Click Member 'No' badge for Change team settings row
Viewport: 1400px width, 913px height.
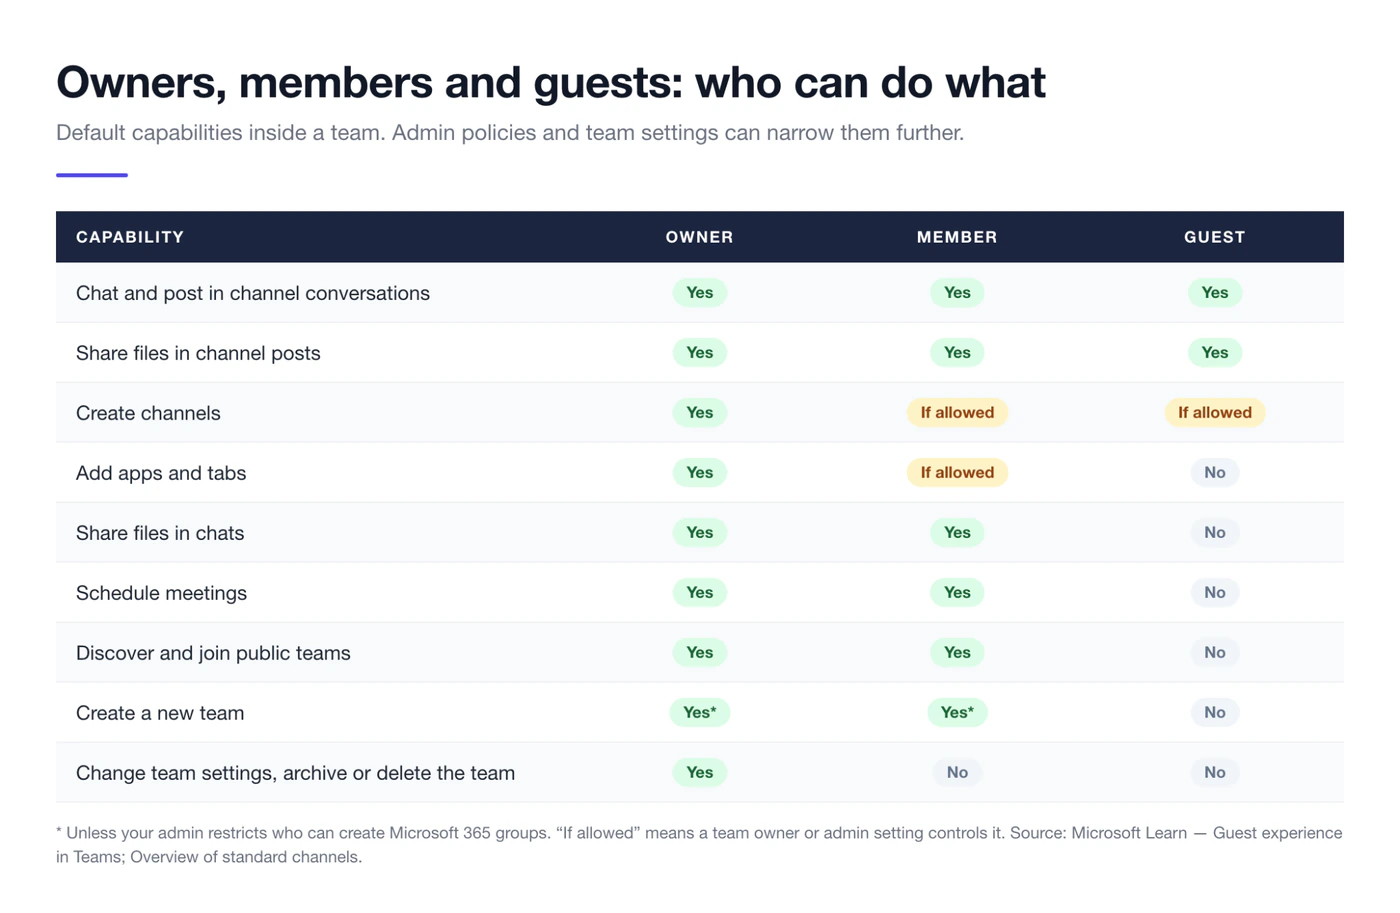coord(957,772)
